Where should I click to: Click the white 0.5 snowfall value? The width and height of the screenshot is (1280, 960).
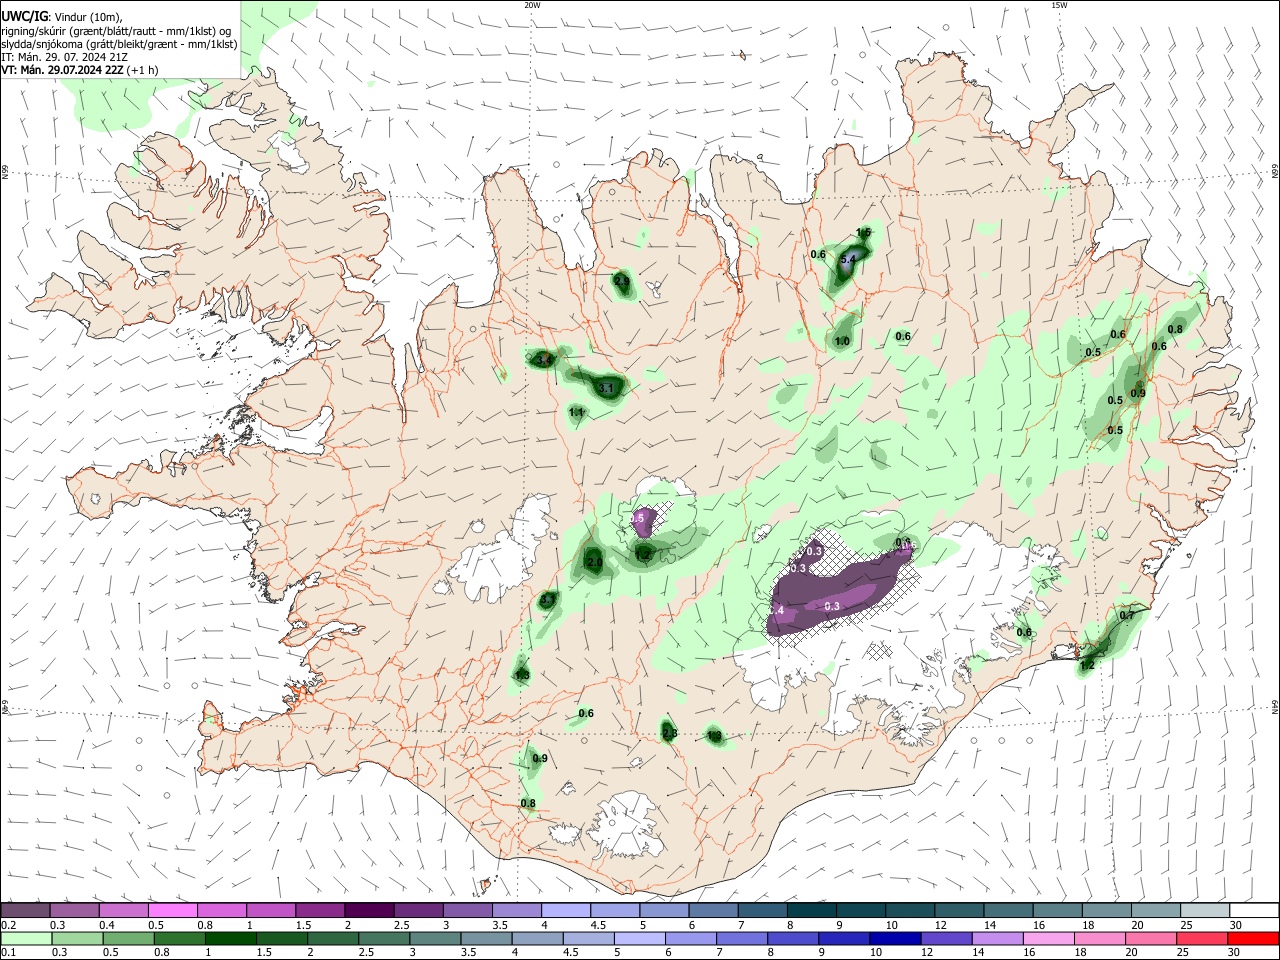coord(638,518)
